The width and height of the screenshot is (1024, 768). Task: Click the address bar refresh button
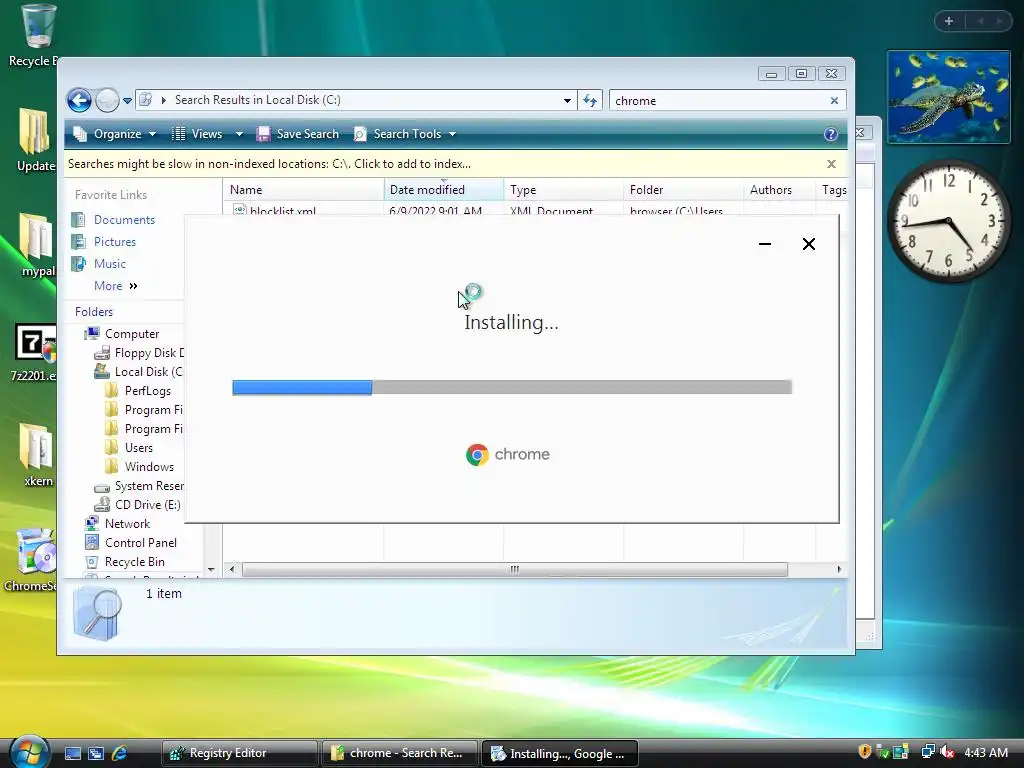[590, 101]
